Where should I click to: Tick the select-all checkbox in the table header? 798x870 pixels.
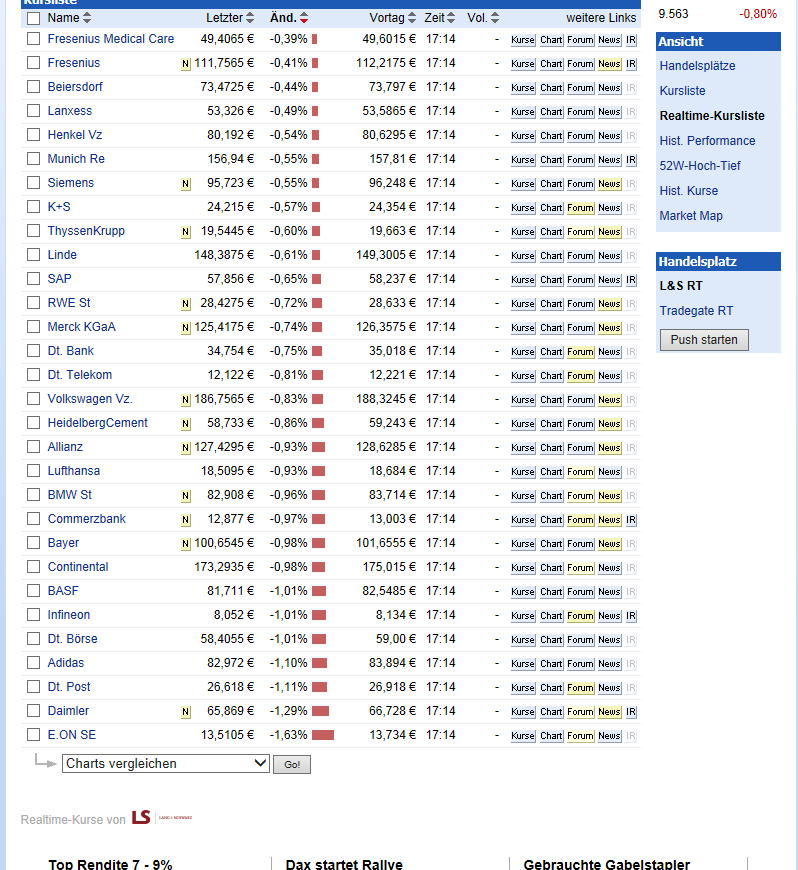coord(34,18)
